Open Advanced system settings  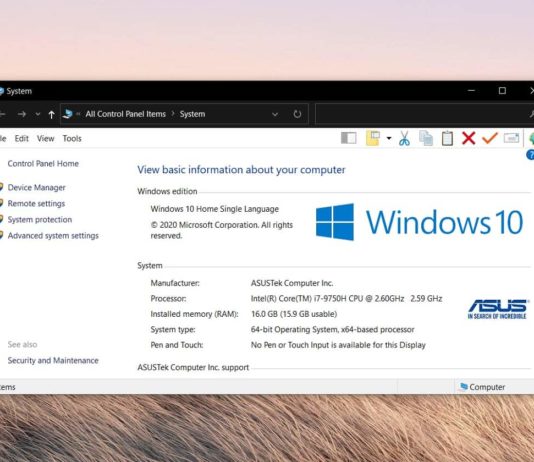53,236
